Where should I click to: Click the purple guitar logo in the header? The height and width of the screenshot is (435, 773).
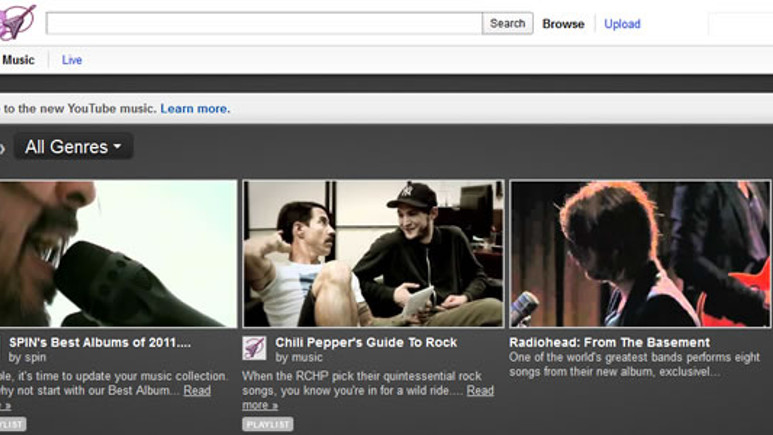[17, 22]
